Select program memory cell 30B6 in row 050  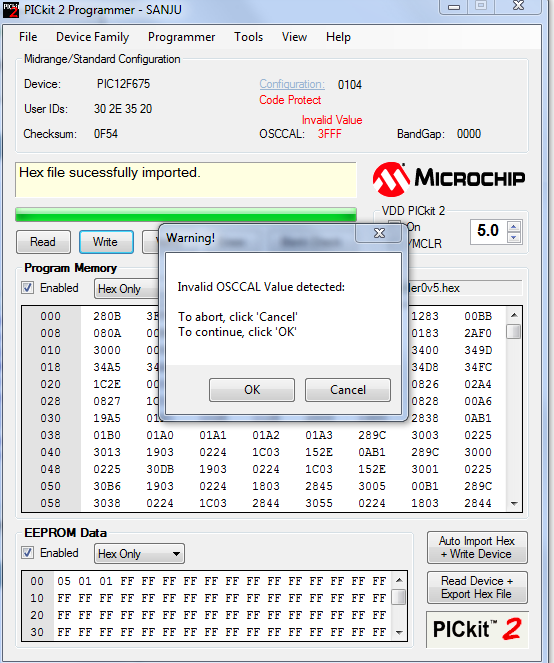(x=107, y=486)
